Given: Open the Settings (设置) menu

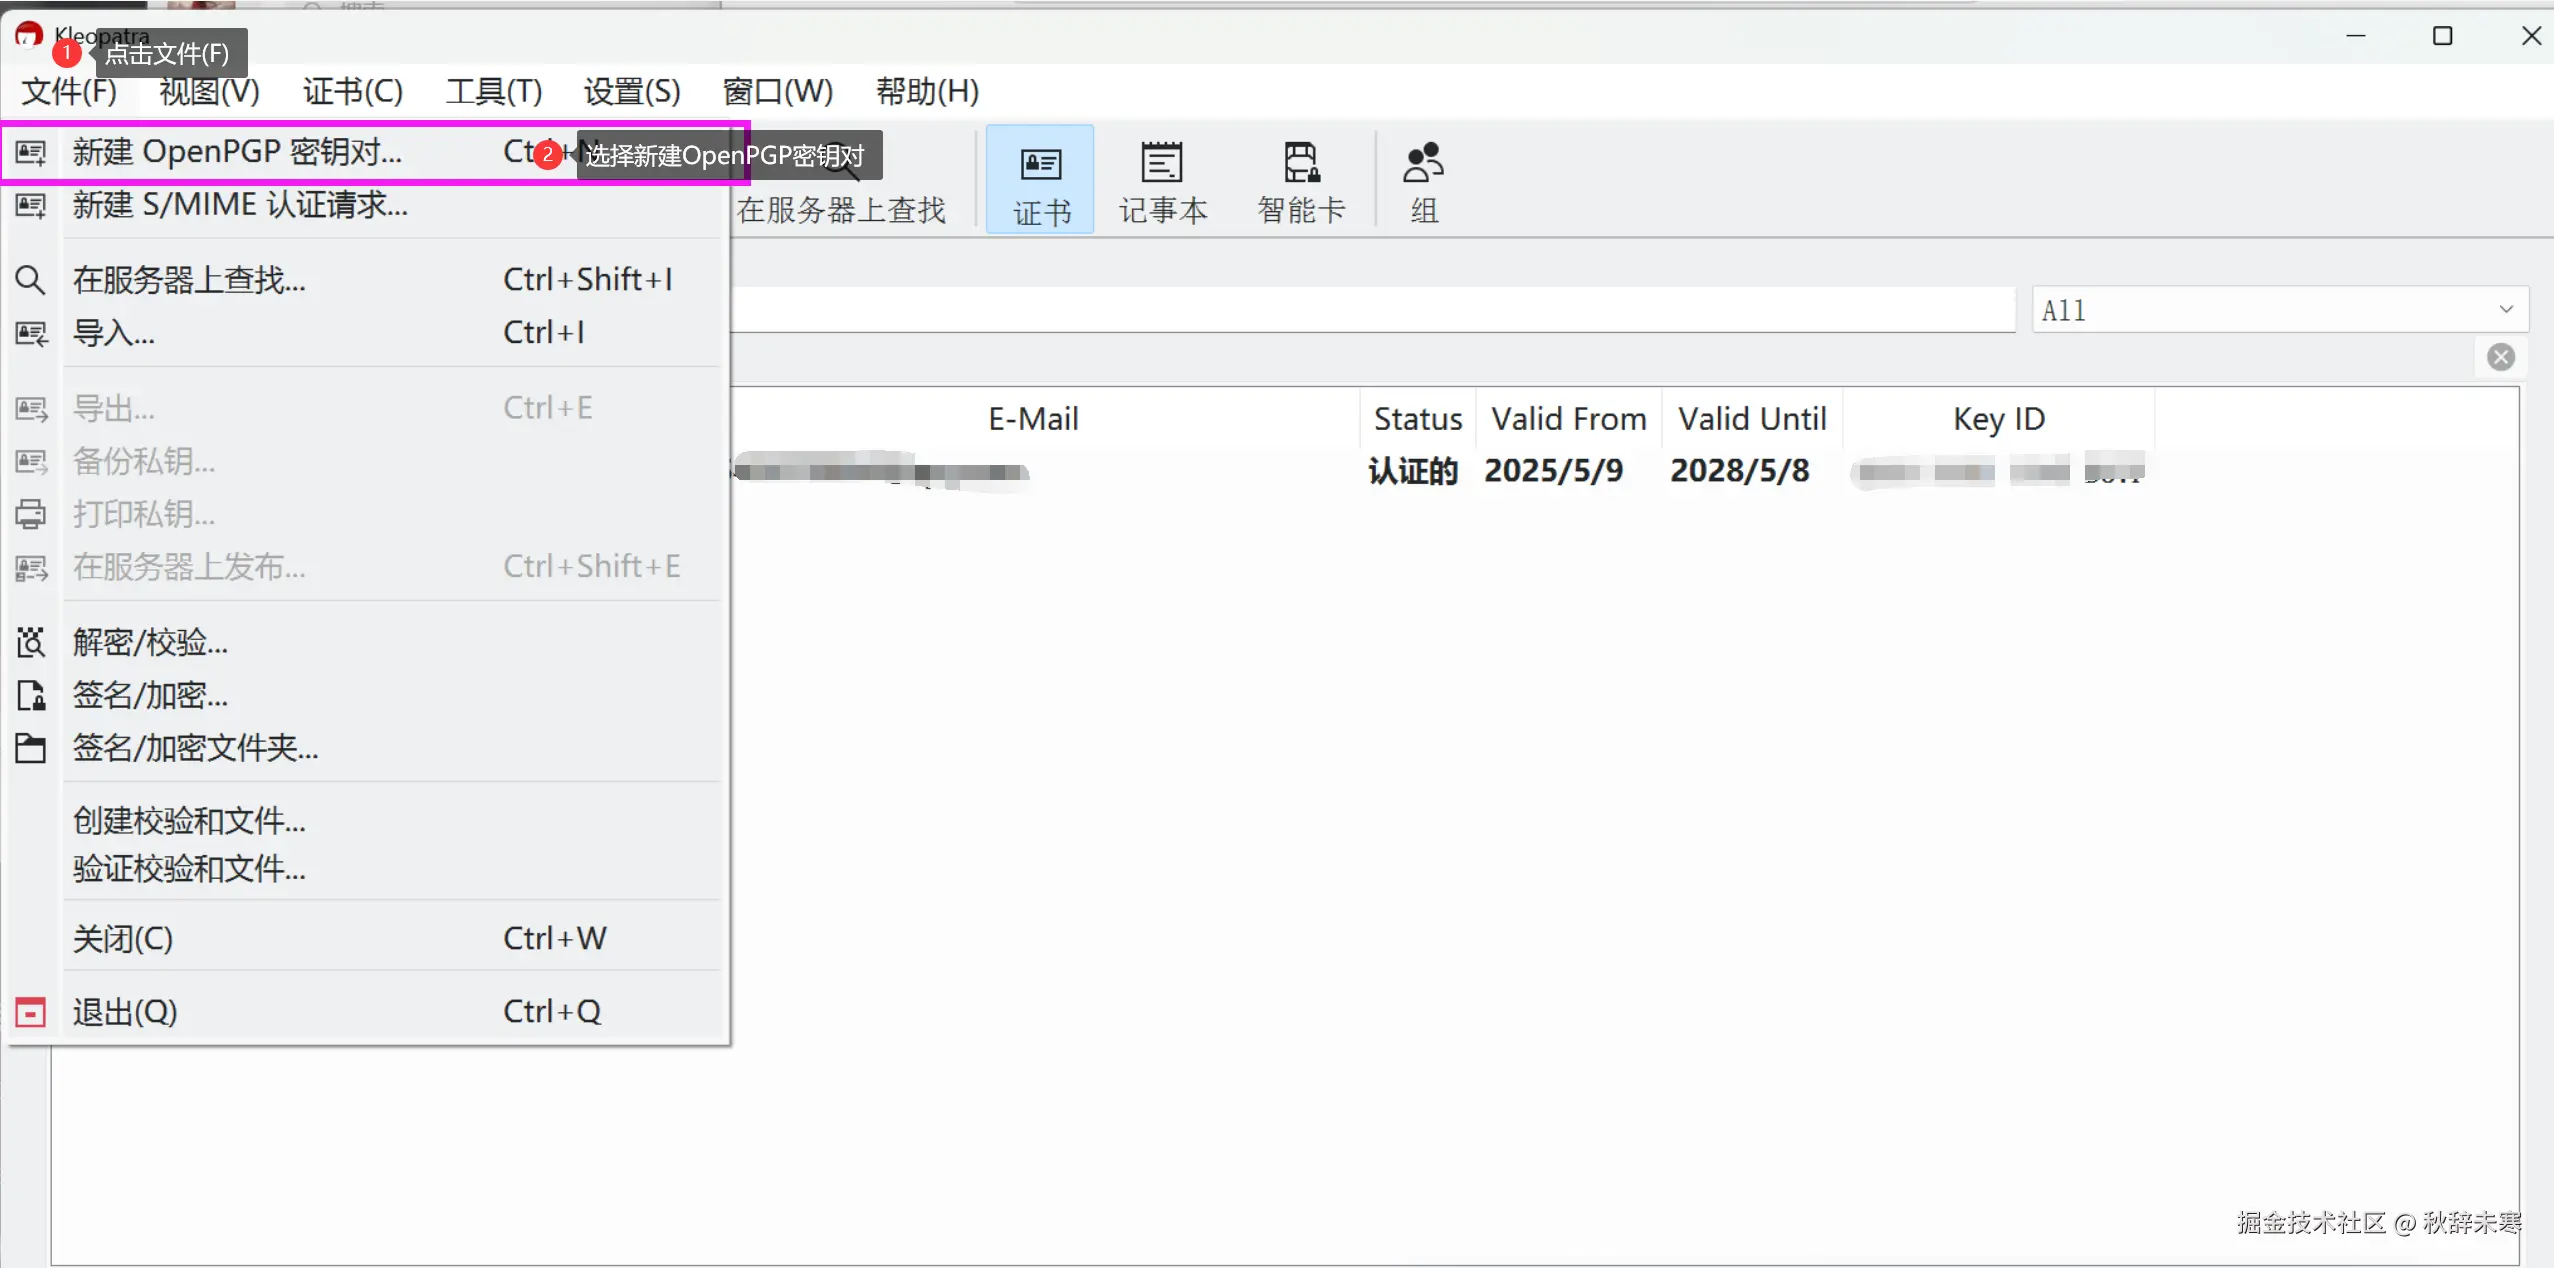Looking at the screenshot, I should pyautogui.click(x=631, y=91).
